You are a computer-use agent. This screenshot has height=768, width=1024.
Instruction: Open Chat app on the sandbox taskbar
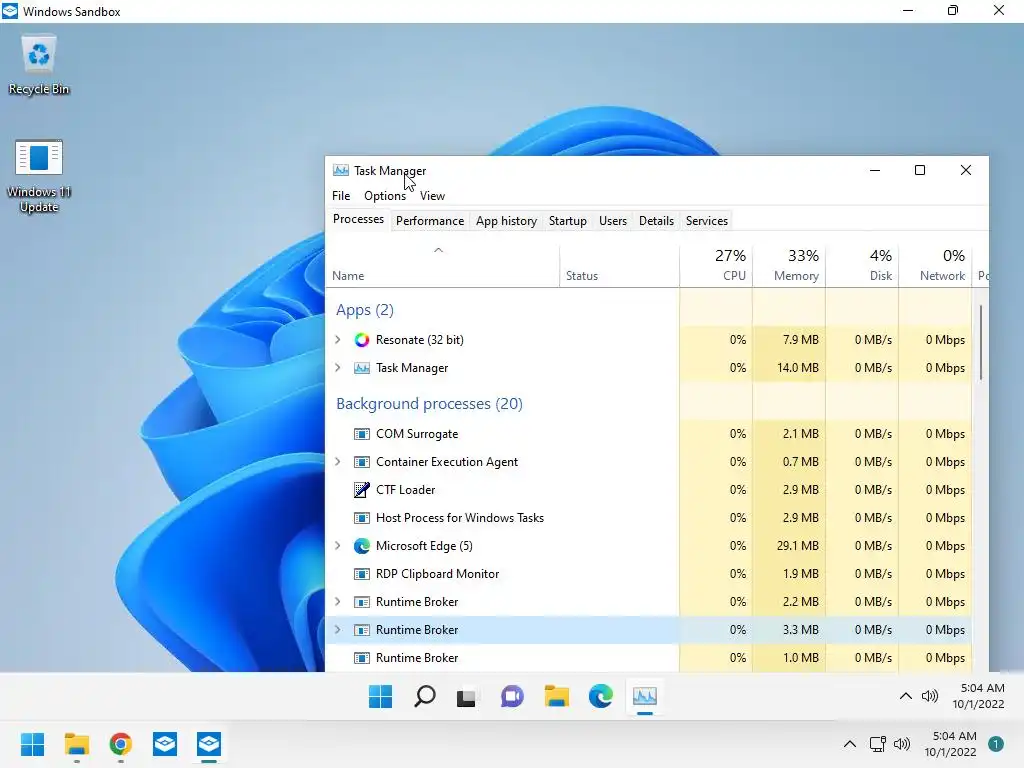point(512,696)
